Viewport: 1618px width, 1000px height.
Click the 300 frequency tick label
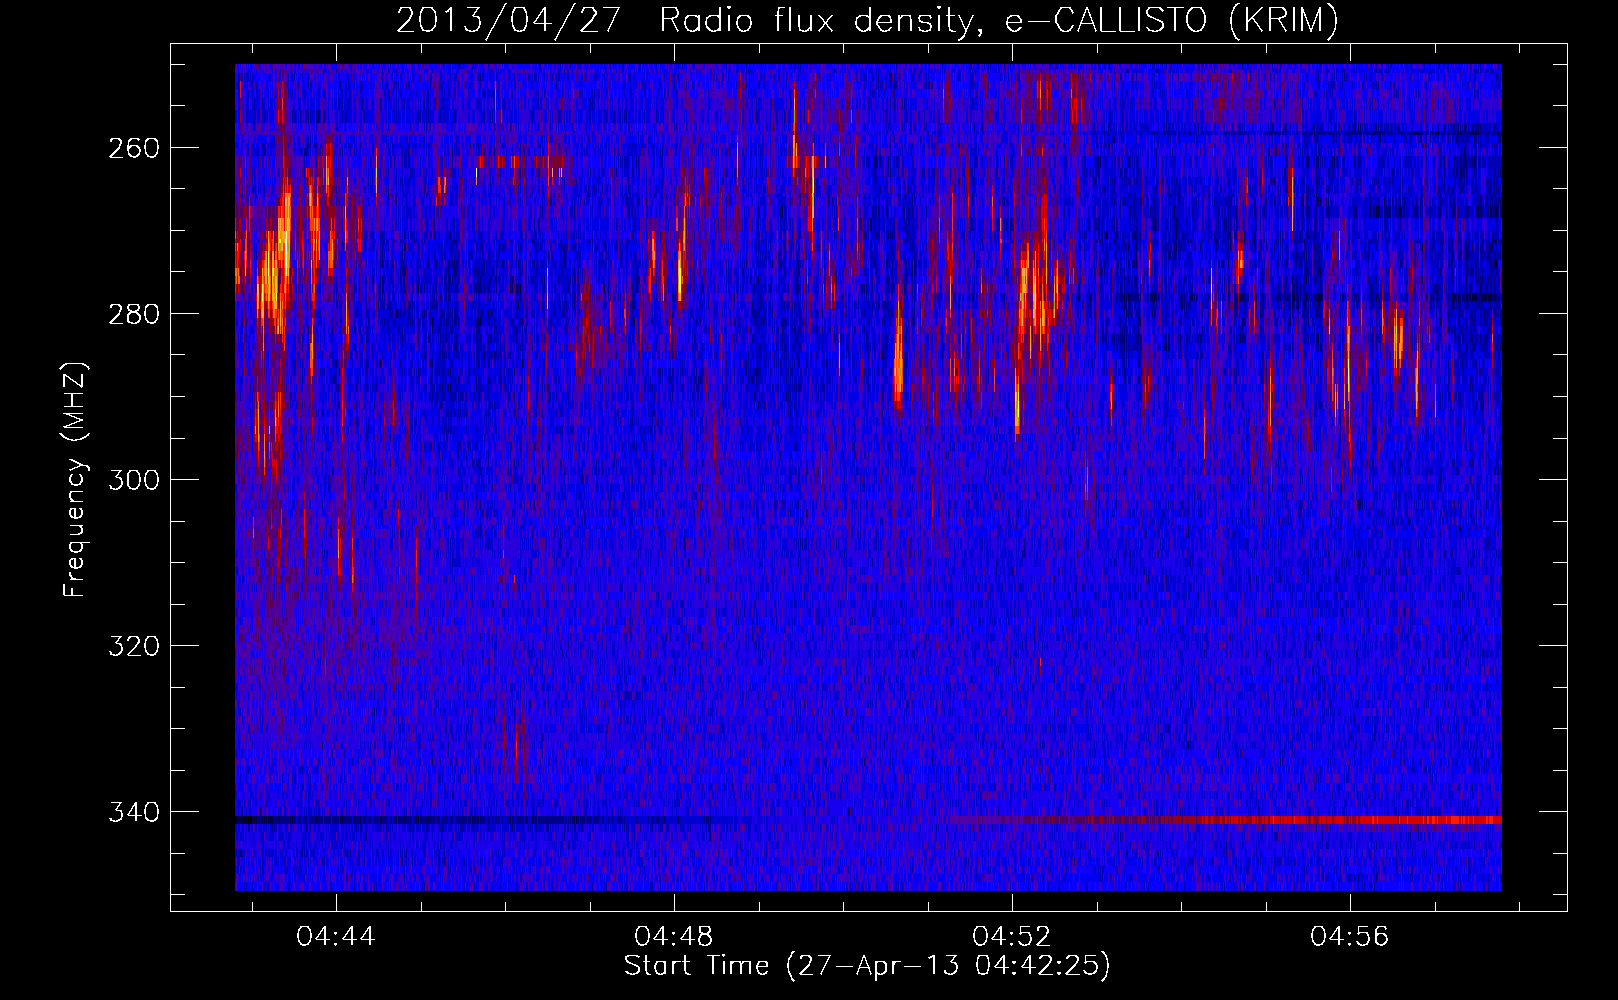pyautogui.click(x=134, y=480)
